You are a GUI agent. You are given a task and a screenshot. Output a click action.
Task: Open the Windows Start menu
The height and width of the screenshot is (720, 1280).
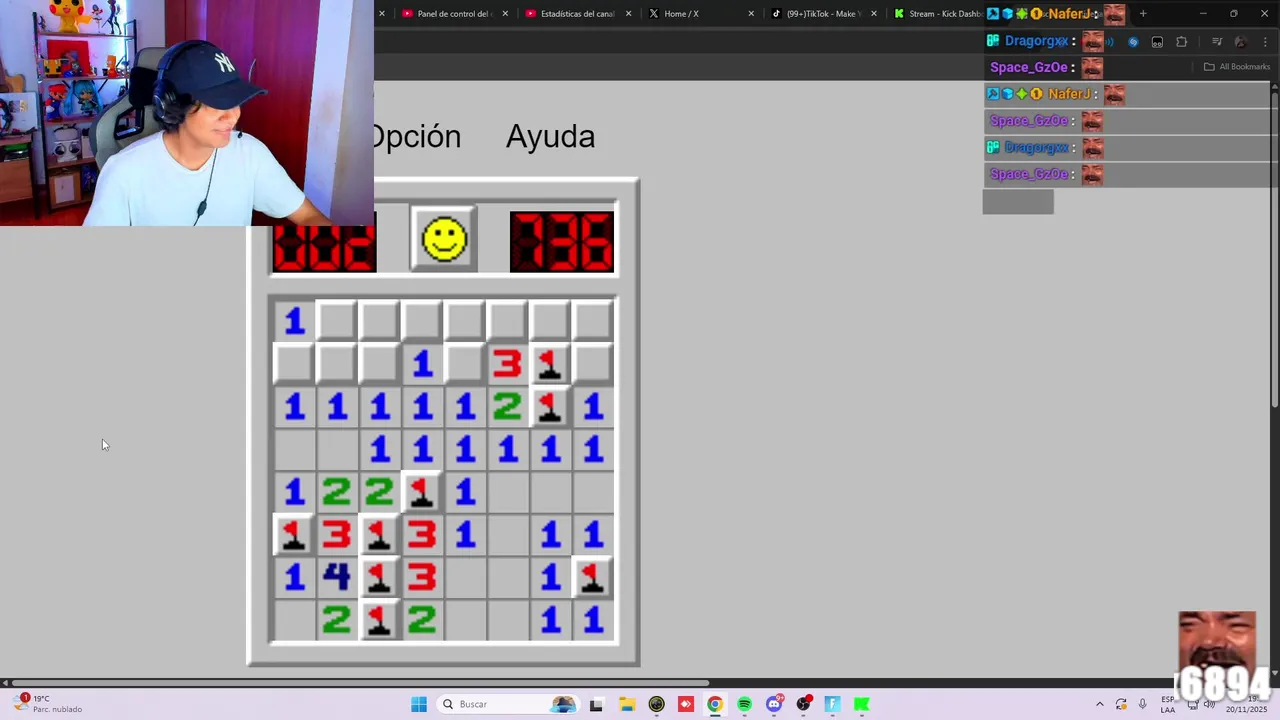click(419, 704)
